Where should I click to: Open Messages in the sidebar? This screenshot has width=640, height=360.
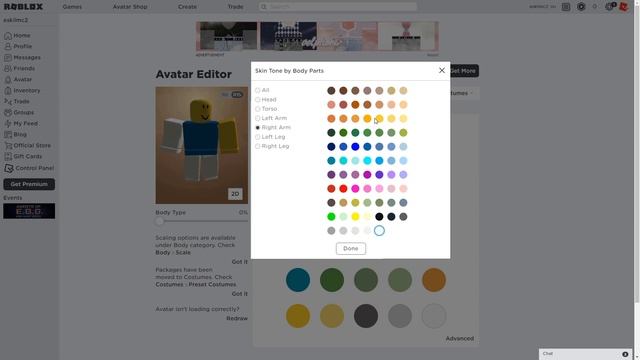tap(22, 58)
